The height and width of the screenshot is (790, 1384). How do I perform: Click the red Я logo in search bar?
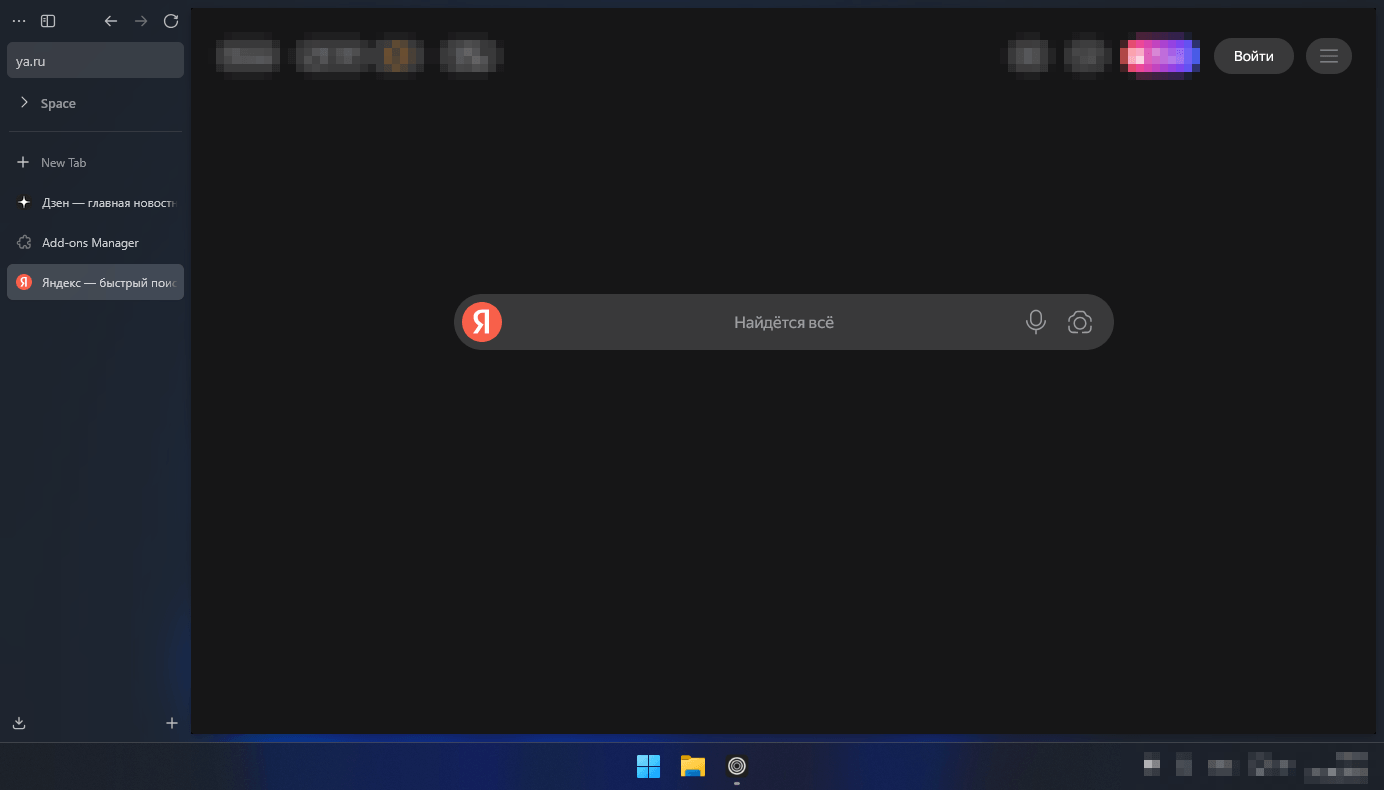tap(482, 322)
